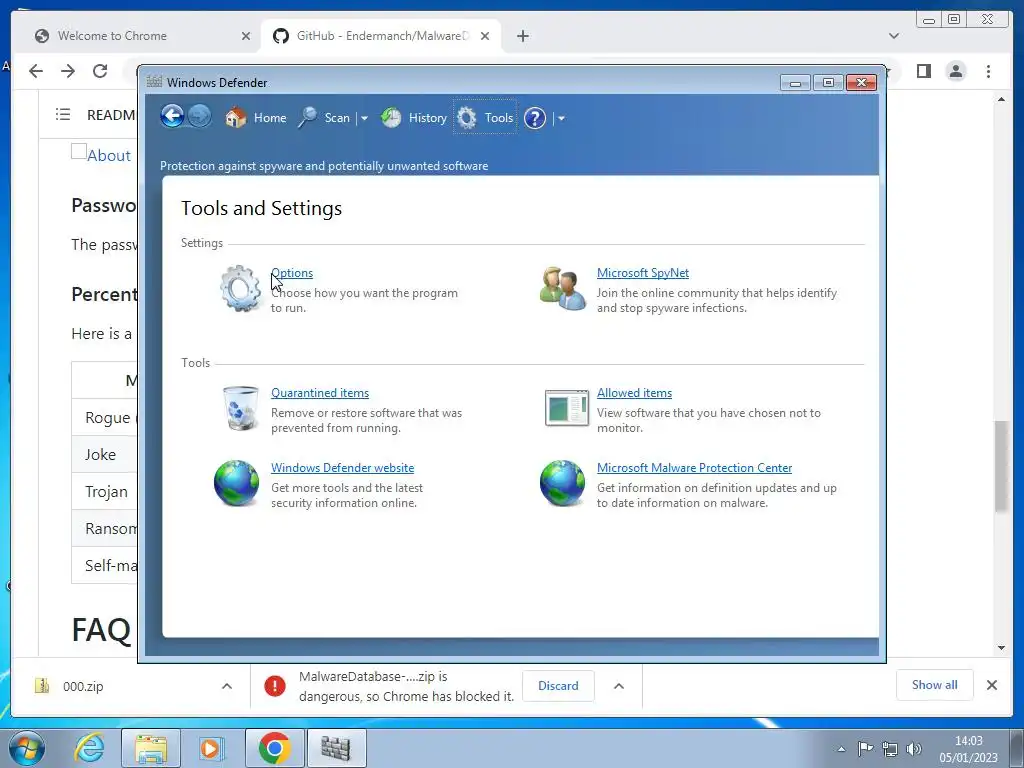1024x768 pixels.
Task: Click Show all downloads
Action: [x=935, y=684]
